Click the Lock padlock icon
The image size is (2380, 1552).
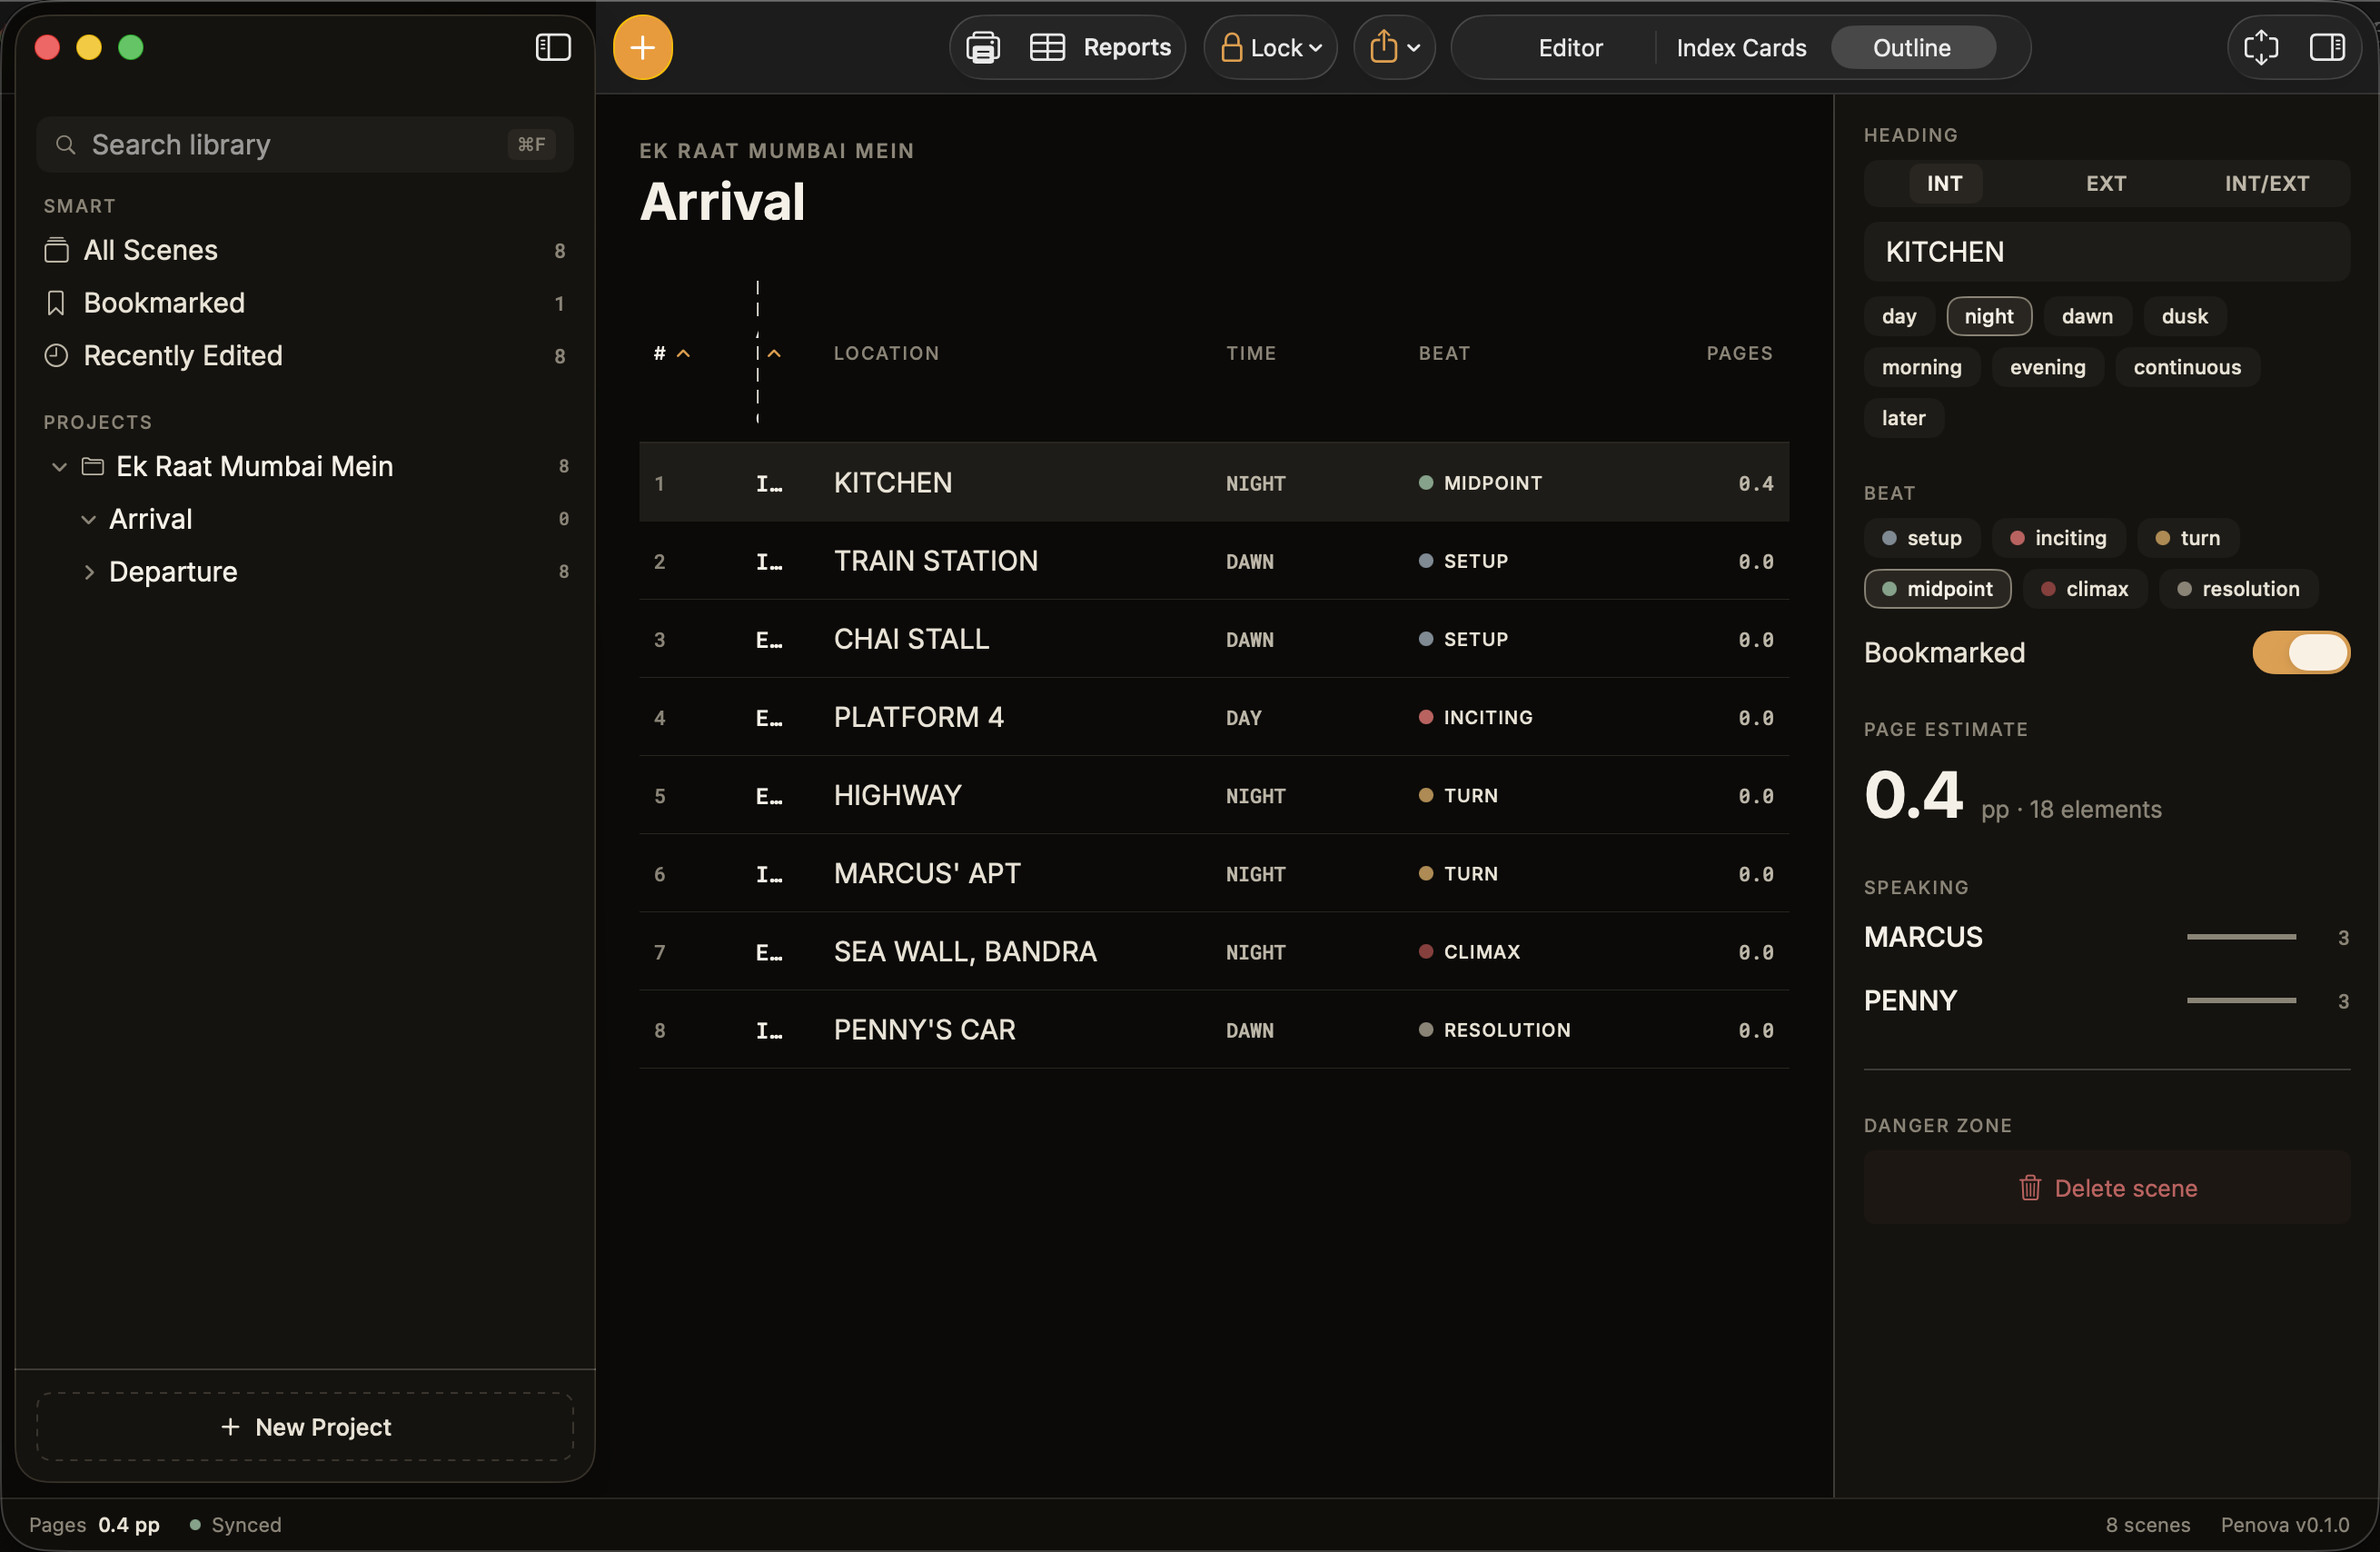coord(1231,47)
